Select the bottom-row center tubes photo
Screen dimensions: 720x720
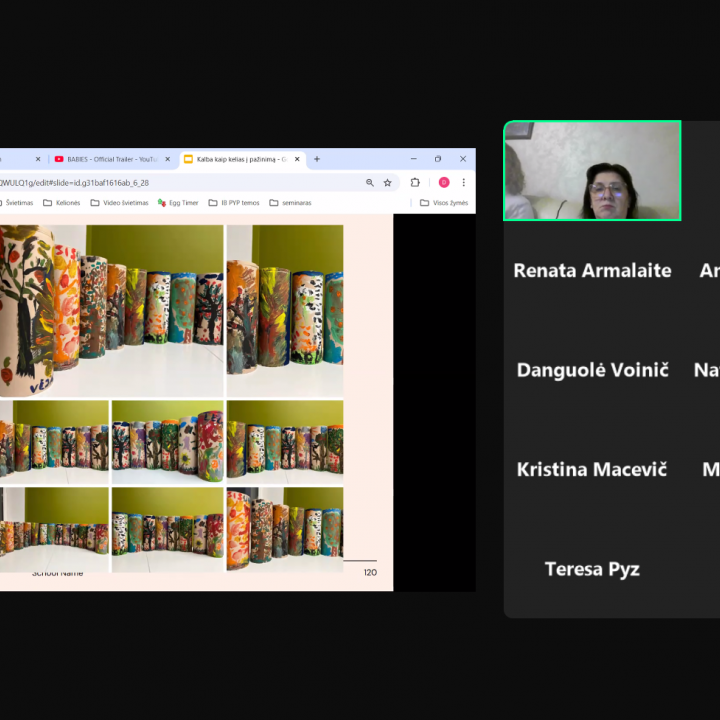coord(168,530)
